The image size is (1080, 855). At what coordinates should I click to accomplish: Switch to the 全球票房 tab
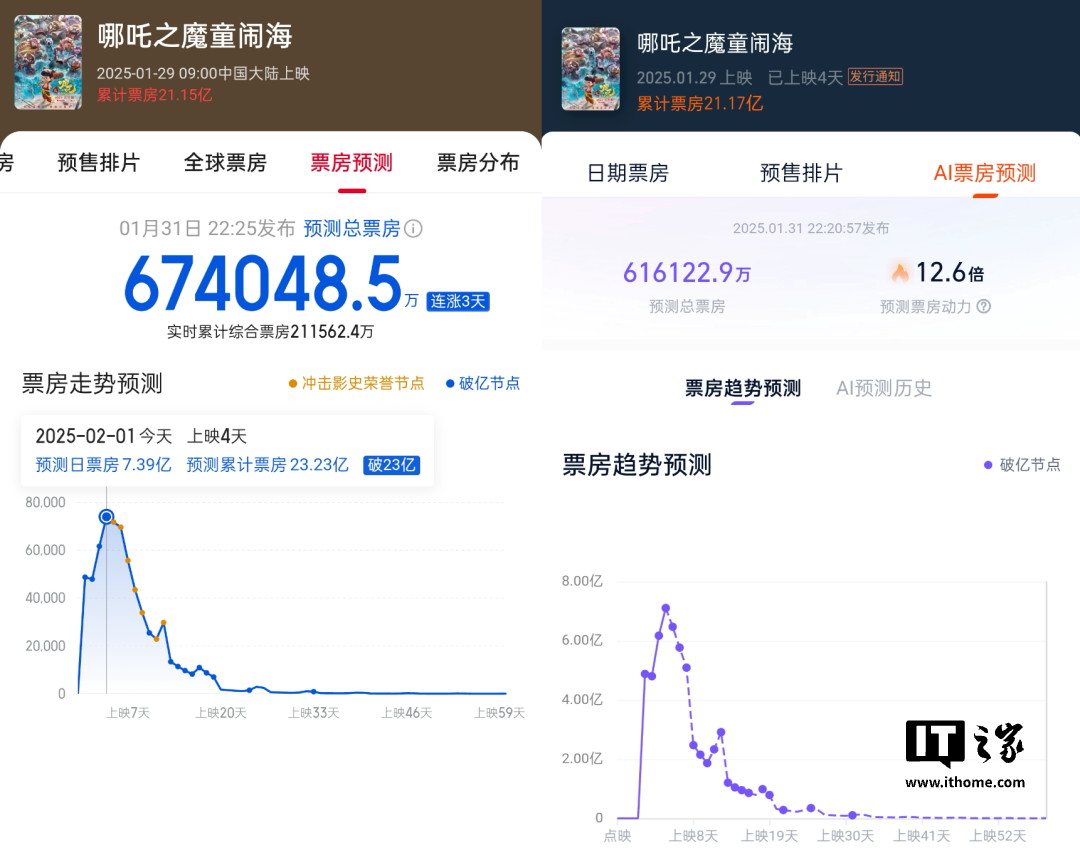pos(225,163)
